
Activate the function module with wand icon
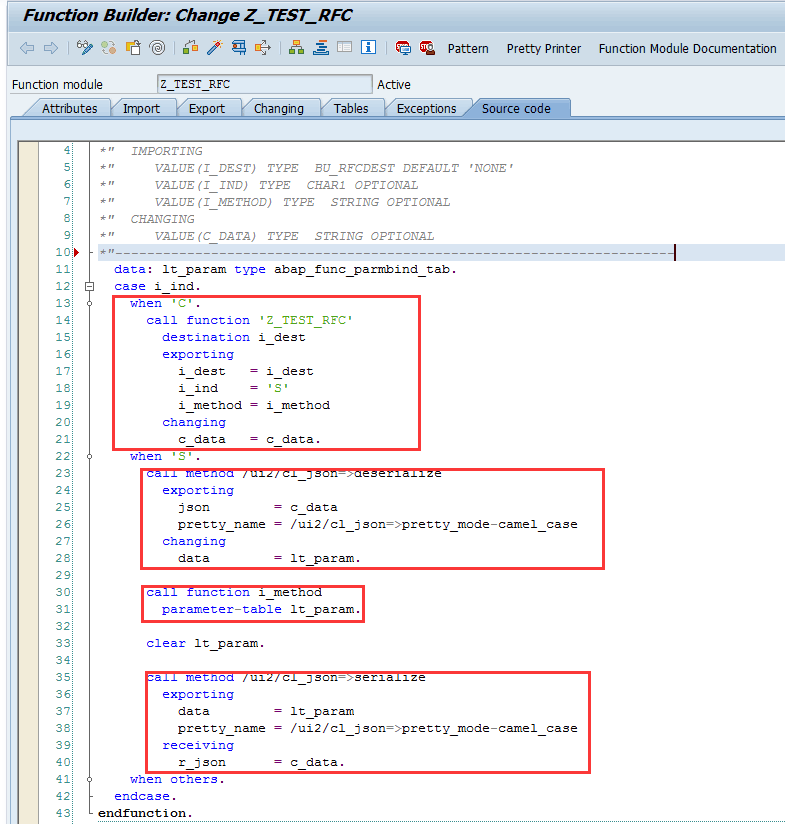(214, 48)
